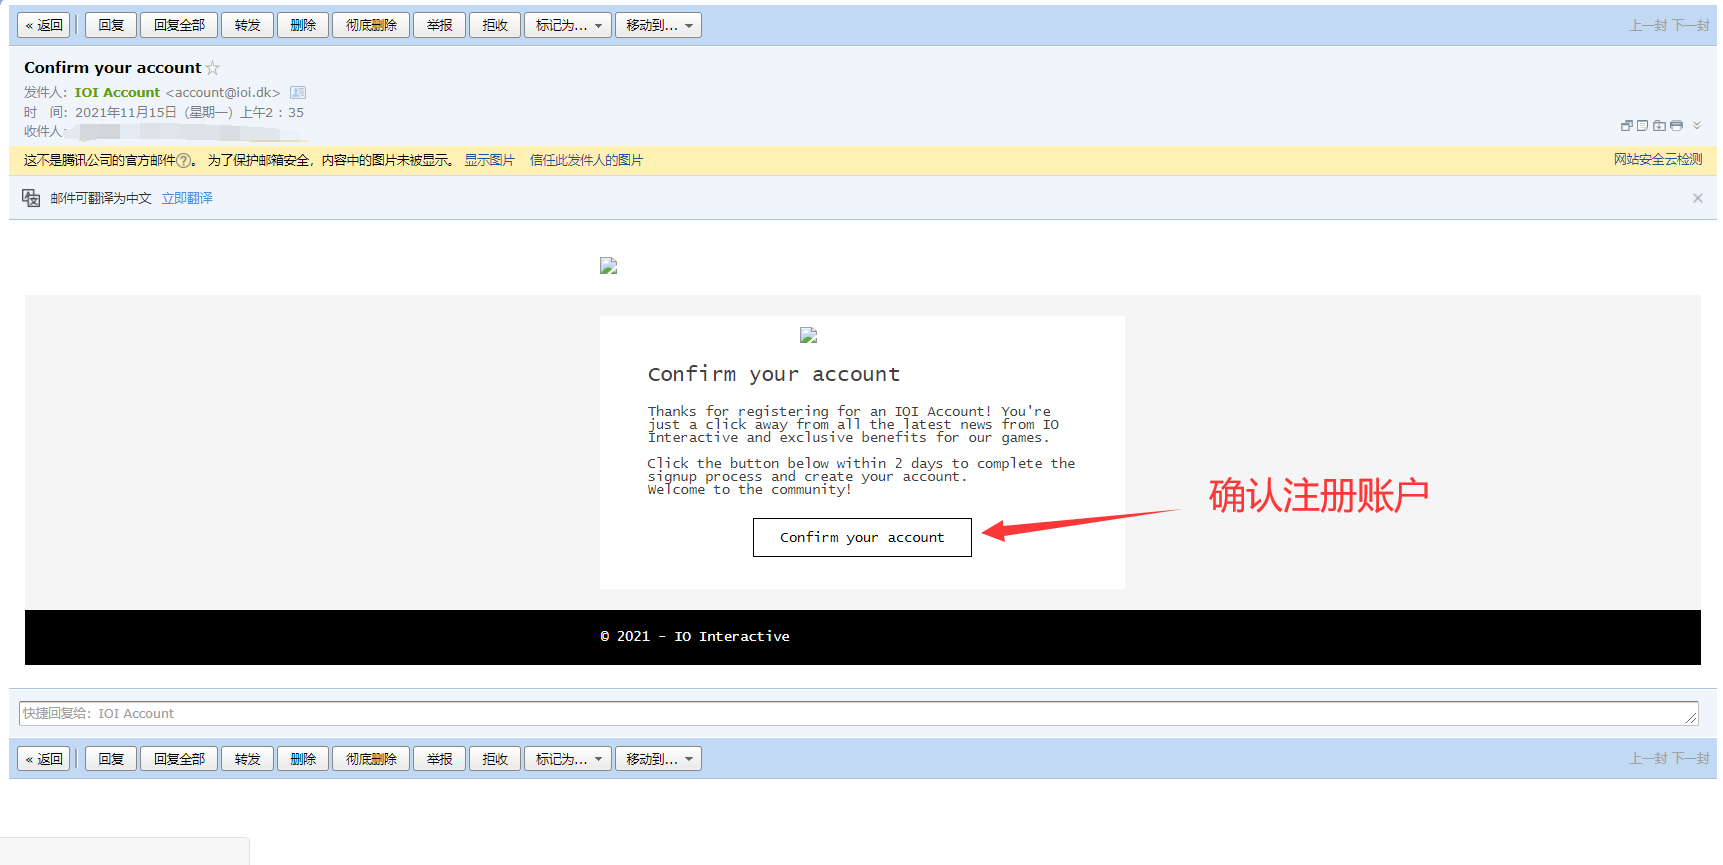The height and width of the screenshot is (865, 1723).
Task: Click bottom 举报 (report) button
Action: pos(440,759)
